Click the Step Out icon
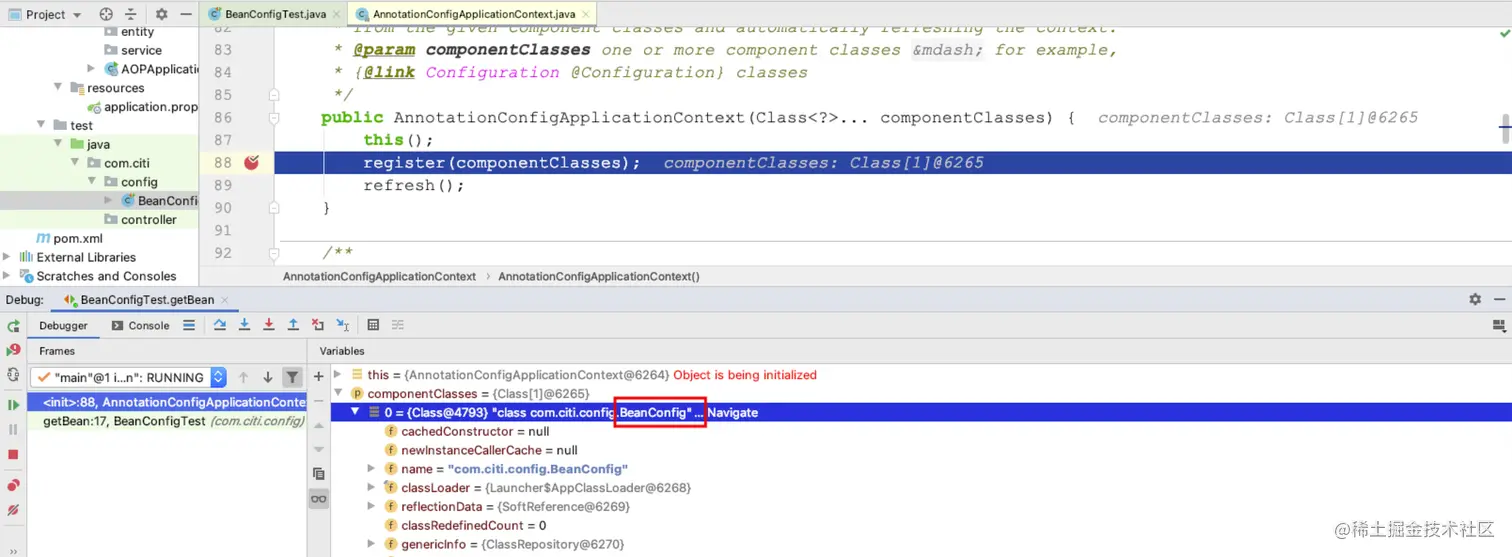This screenshot has height=557, width=1512. [293, 325]
